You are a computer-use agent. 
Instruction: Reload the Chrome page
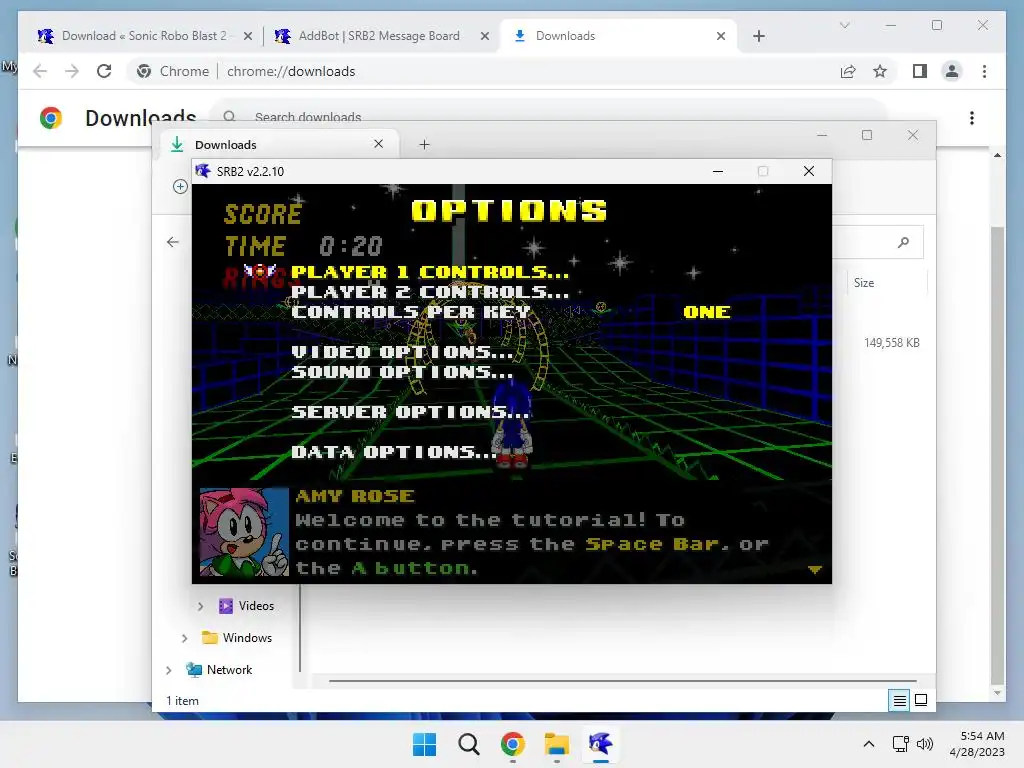tap(104, 71)
